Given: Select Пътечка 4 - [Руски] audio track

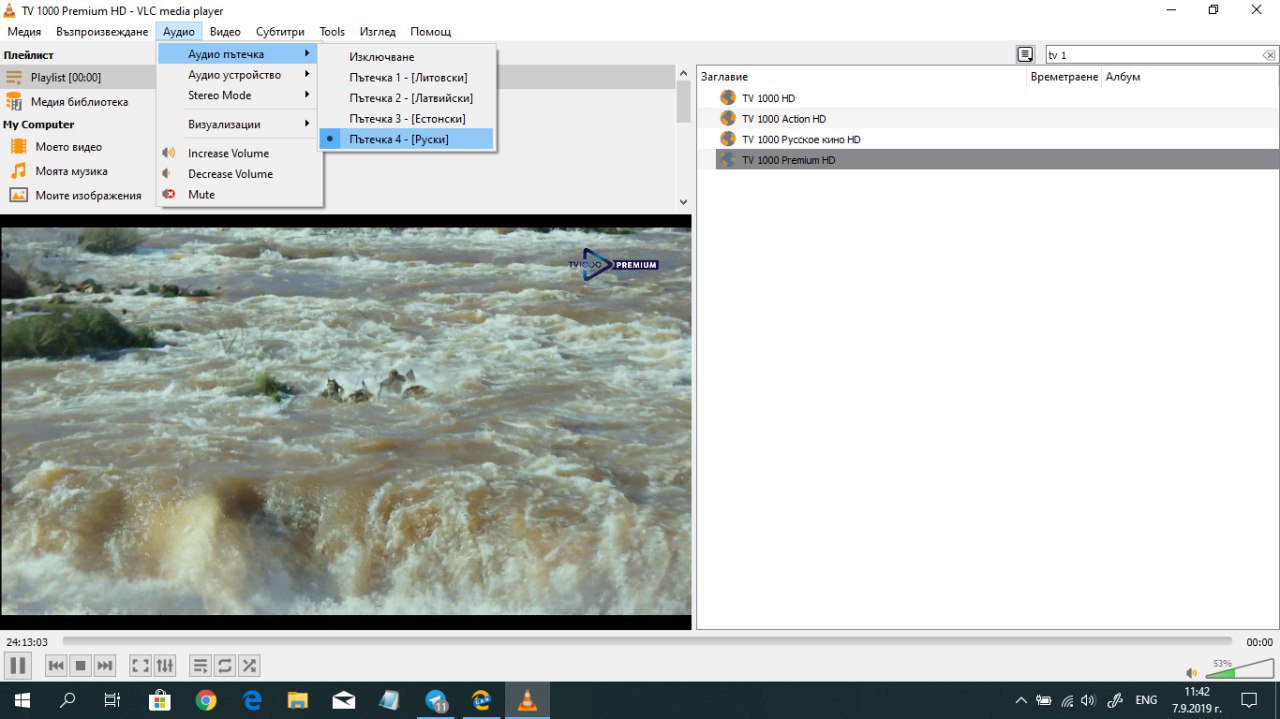Looking at the screenshot, I should pos(406,139).
